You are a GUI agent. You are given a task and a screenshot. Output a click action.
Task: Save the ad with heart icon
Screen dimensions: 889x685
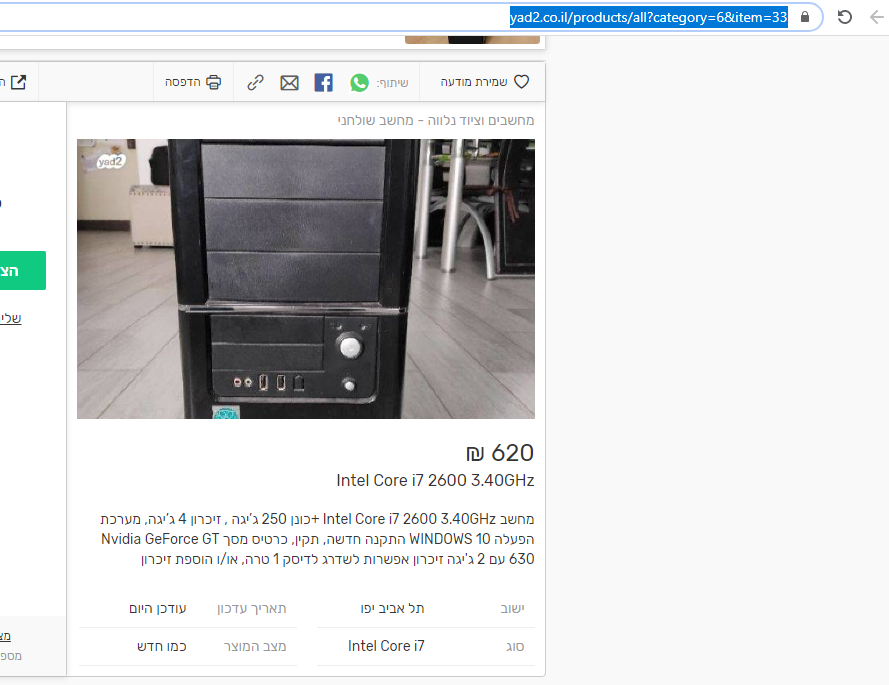tap(522, 82)
